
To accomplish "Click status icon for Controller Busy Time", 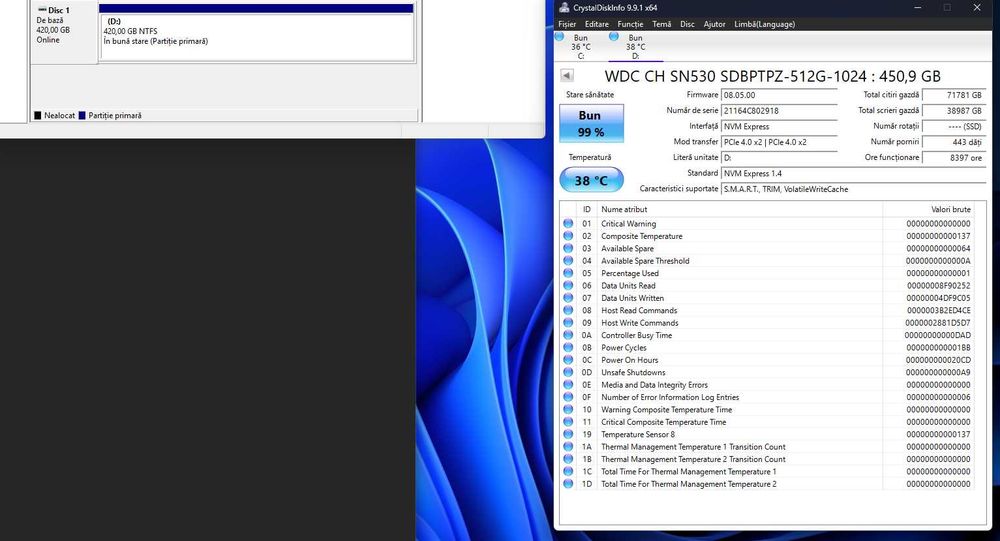I will (x=568, y=336).
